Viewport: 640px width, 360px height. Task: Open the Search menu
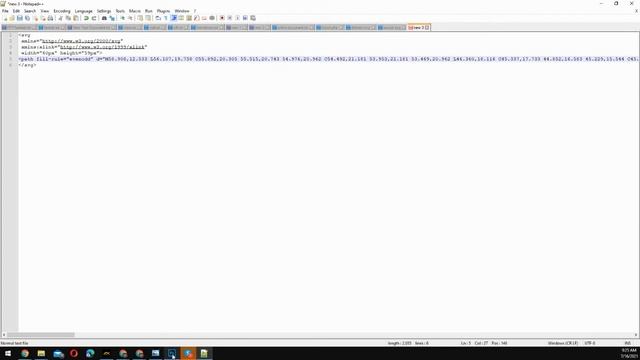tap(30, 11)
